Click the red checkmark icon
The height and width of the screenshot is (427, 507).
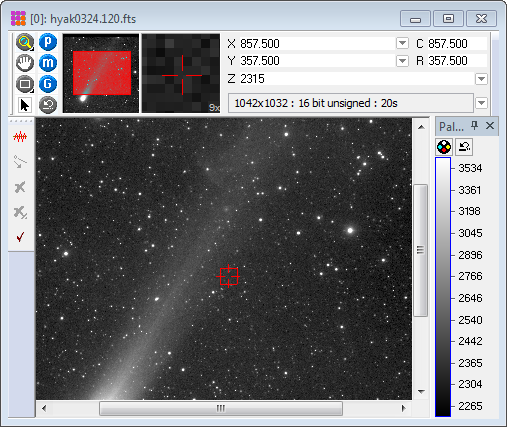click(x=20, y=237)
